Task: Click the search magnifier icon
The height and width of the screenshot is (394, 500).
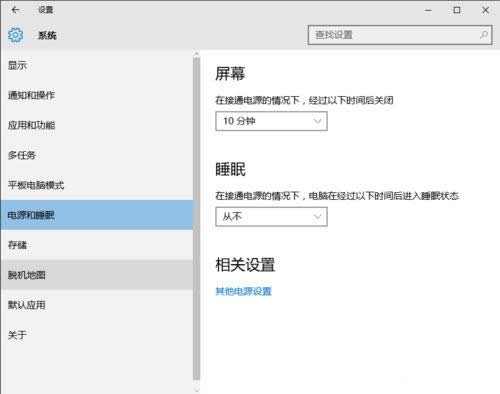Action: [484, 35]
